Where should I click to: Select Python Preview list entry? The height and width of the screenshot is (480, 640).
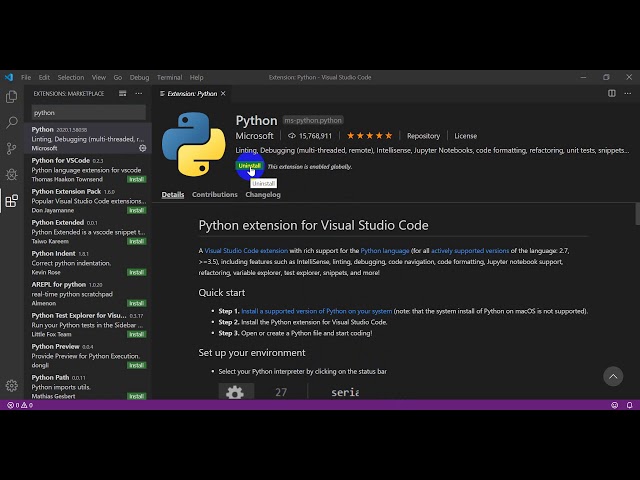[x=88, y=356]
